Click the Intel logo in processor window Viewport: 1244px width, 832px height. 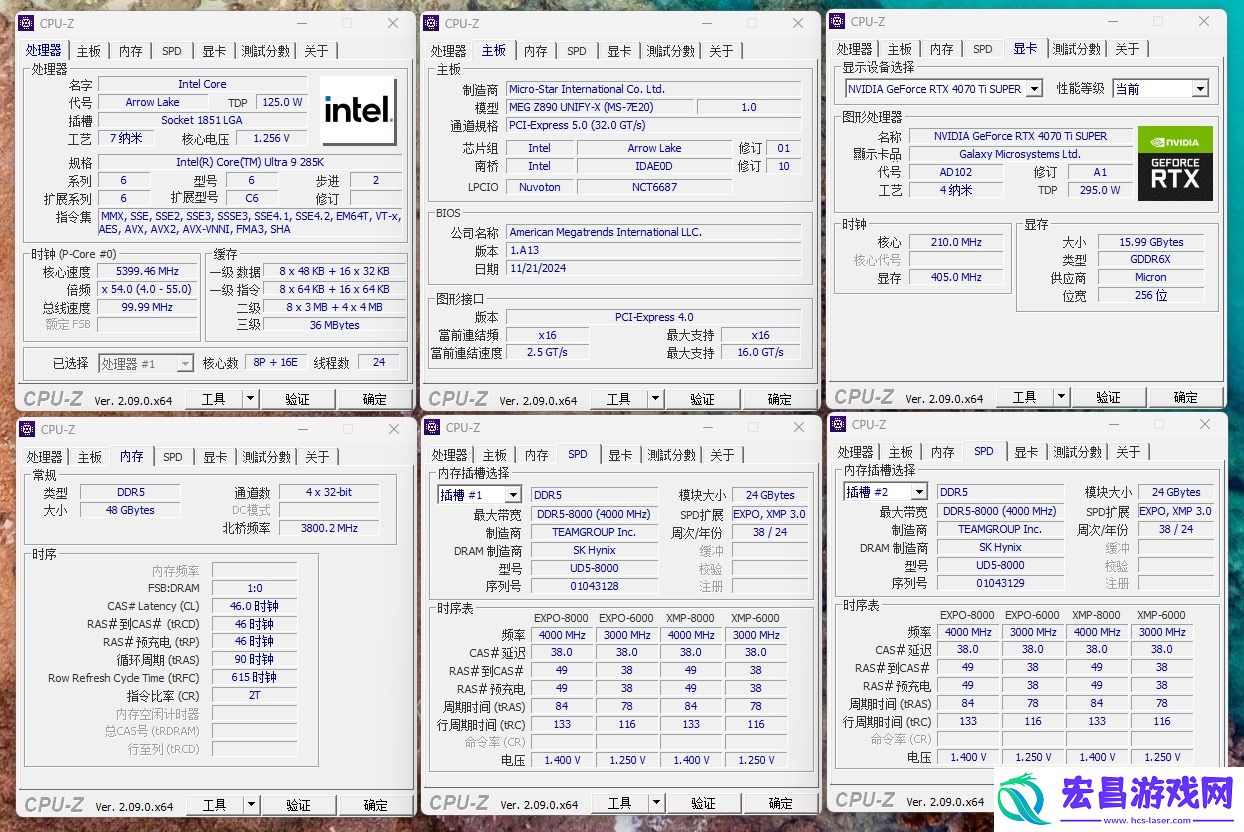(360, 112)
